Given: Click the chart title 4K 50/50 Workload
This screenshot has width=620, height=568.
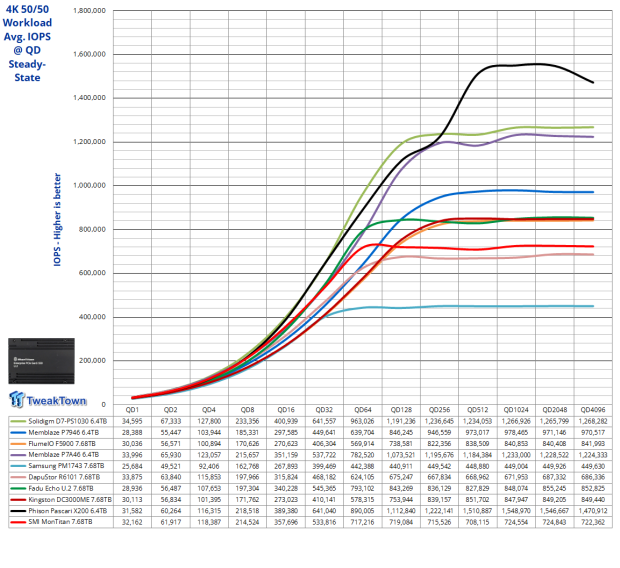Looking at the screenshot, I should click(27, 16).
